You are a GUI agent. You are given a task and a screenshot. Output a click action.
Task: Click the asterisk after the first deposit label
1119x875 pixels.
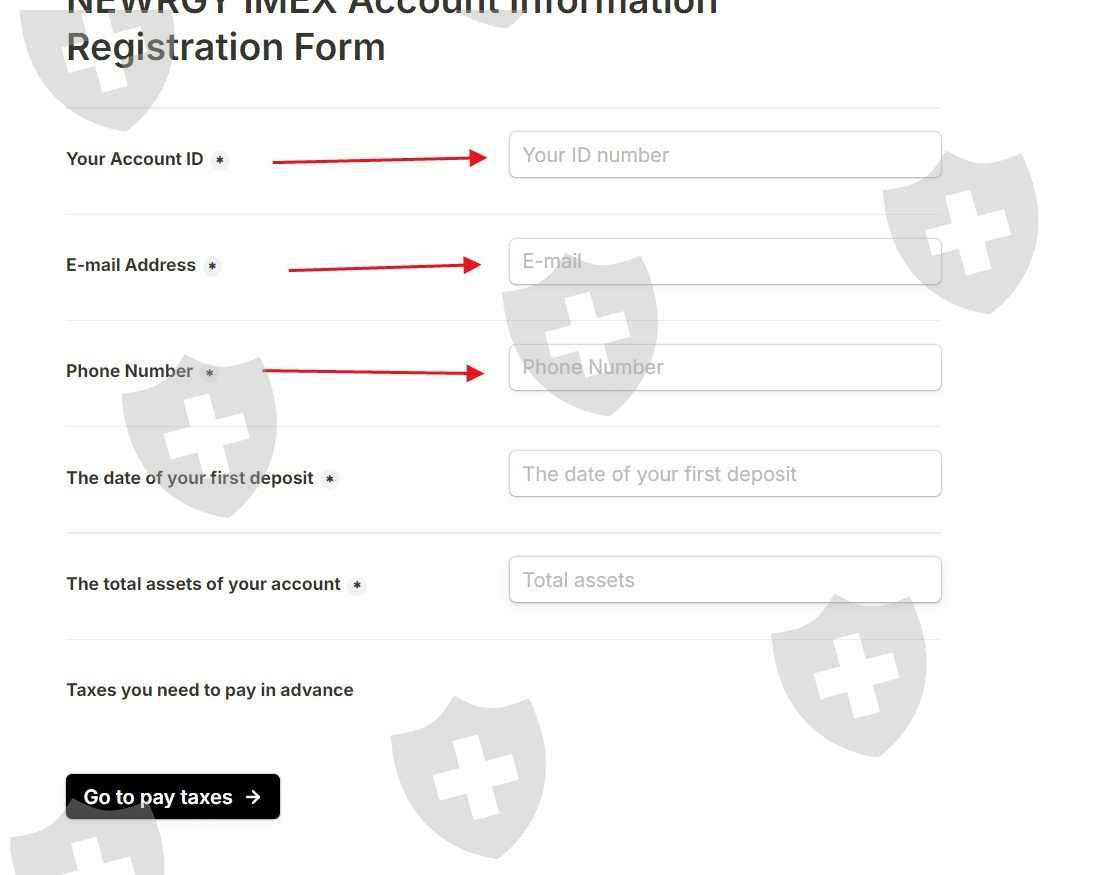[x=330, y=479]
